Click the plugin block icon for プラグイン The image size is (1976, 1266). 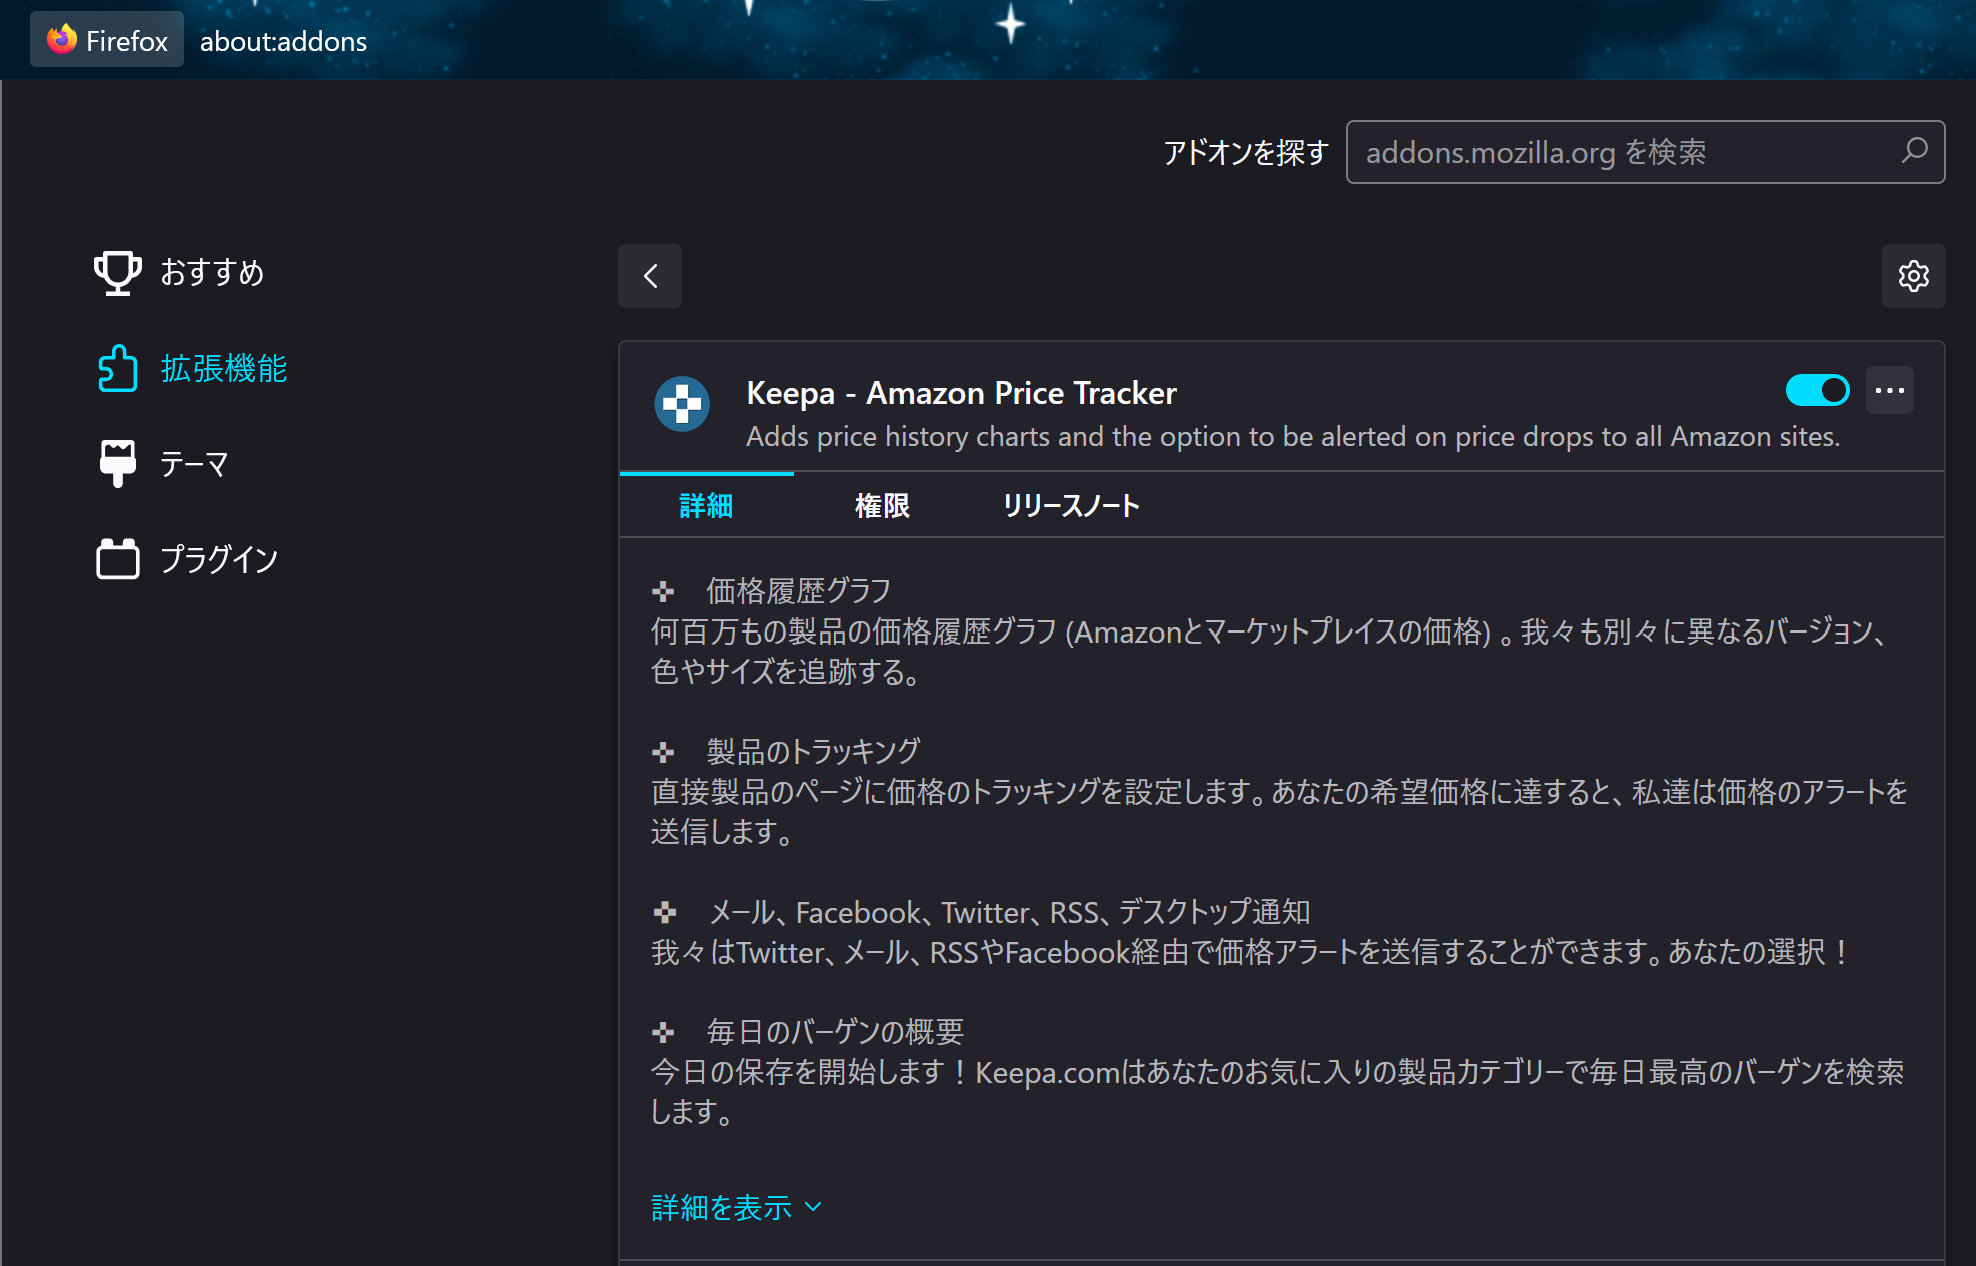(x=118, y=559)
